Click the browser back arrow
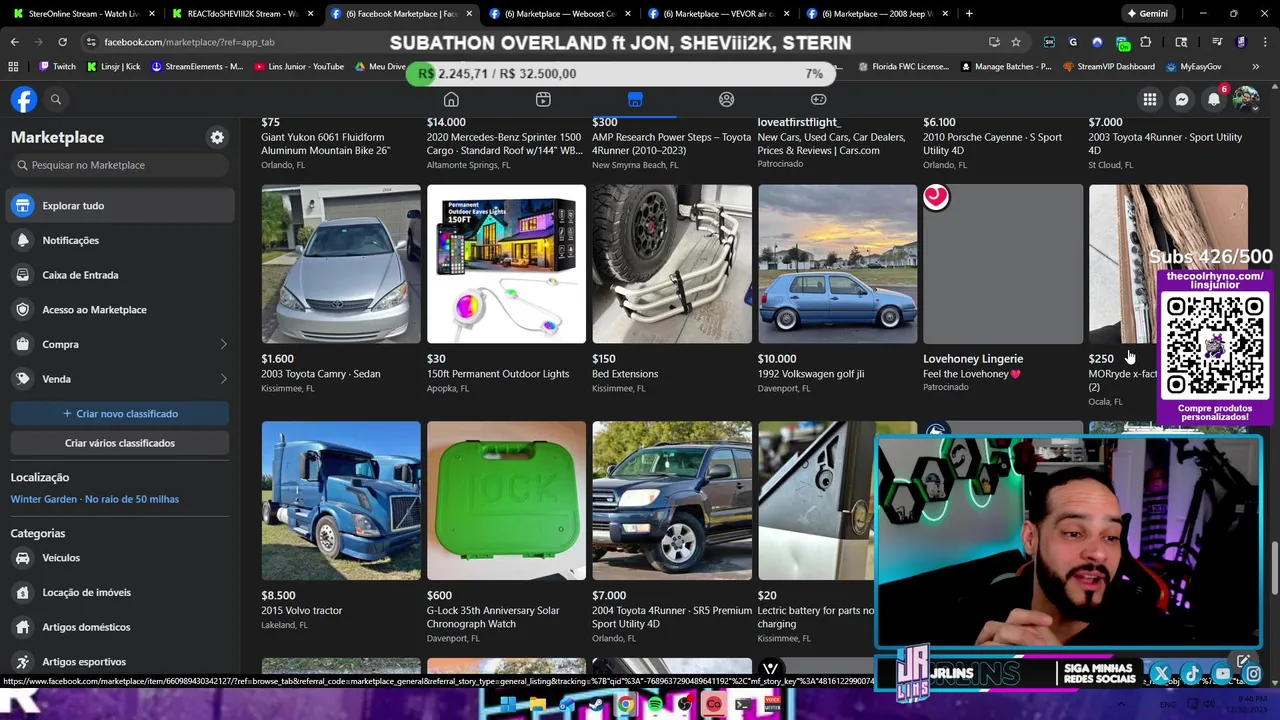Screen dimensions: 1280x720 (x=14, y=42)
